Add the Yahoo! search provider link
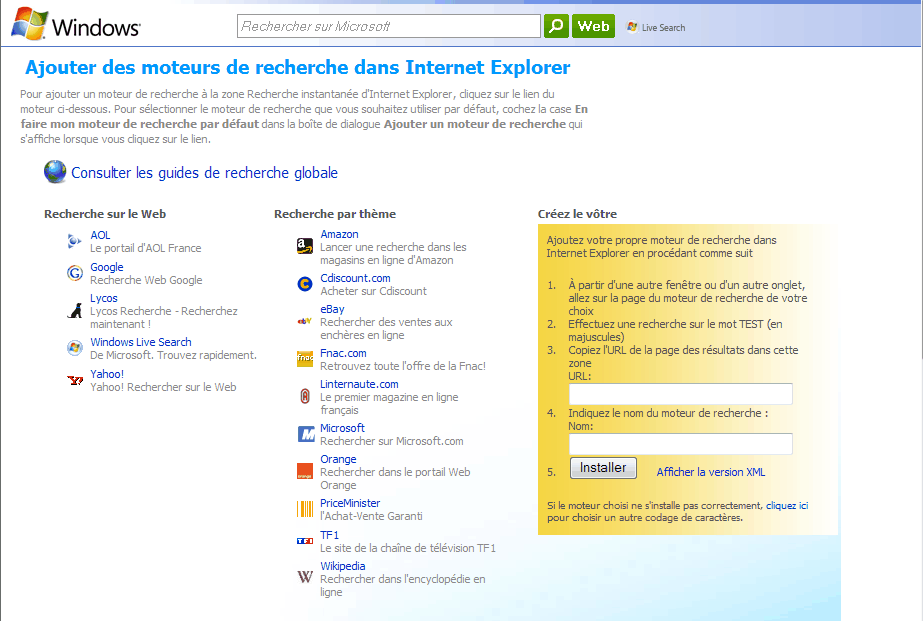Viewport: 923px width, 621px height. pyautogui.click(x=107, y=374)
